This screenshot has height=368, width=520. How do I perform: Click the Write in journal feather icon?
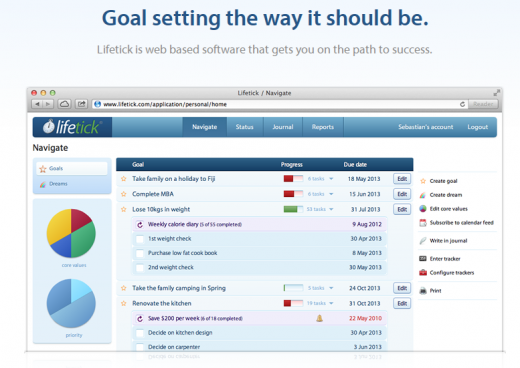point(423,241)
